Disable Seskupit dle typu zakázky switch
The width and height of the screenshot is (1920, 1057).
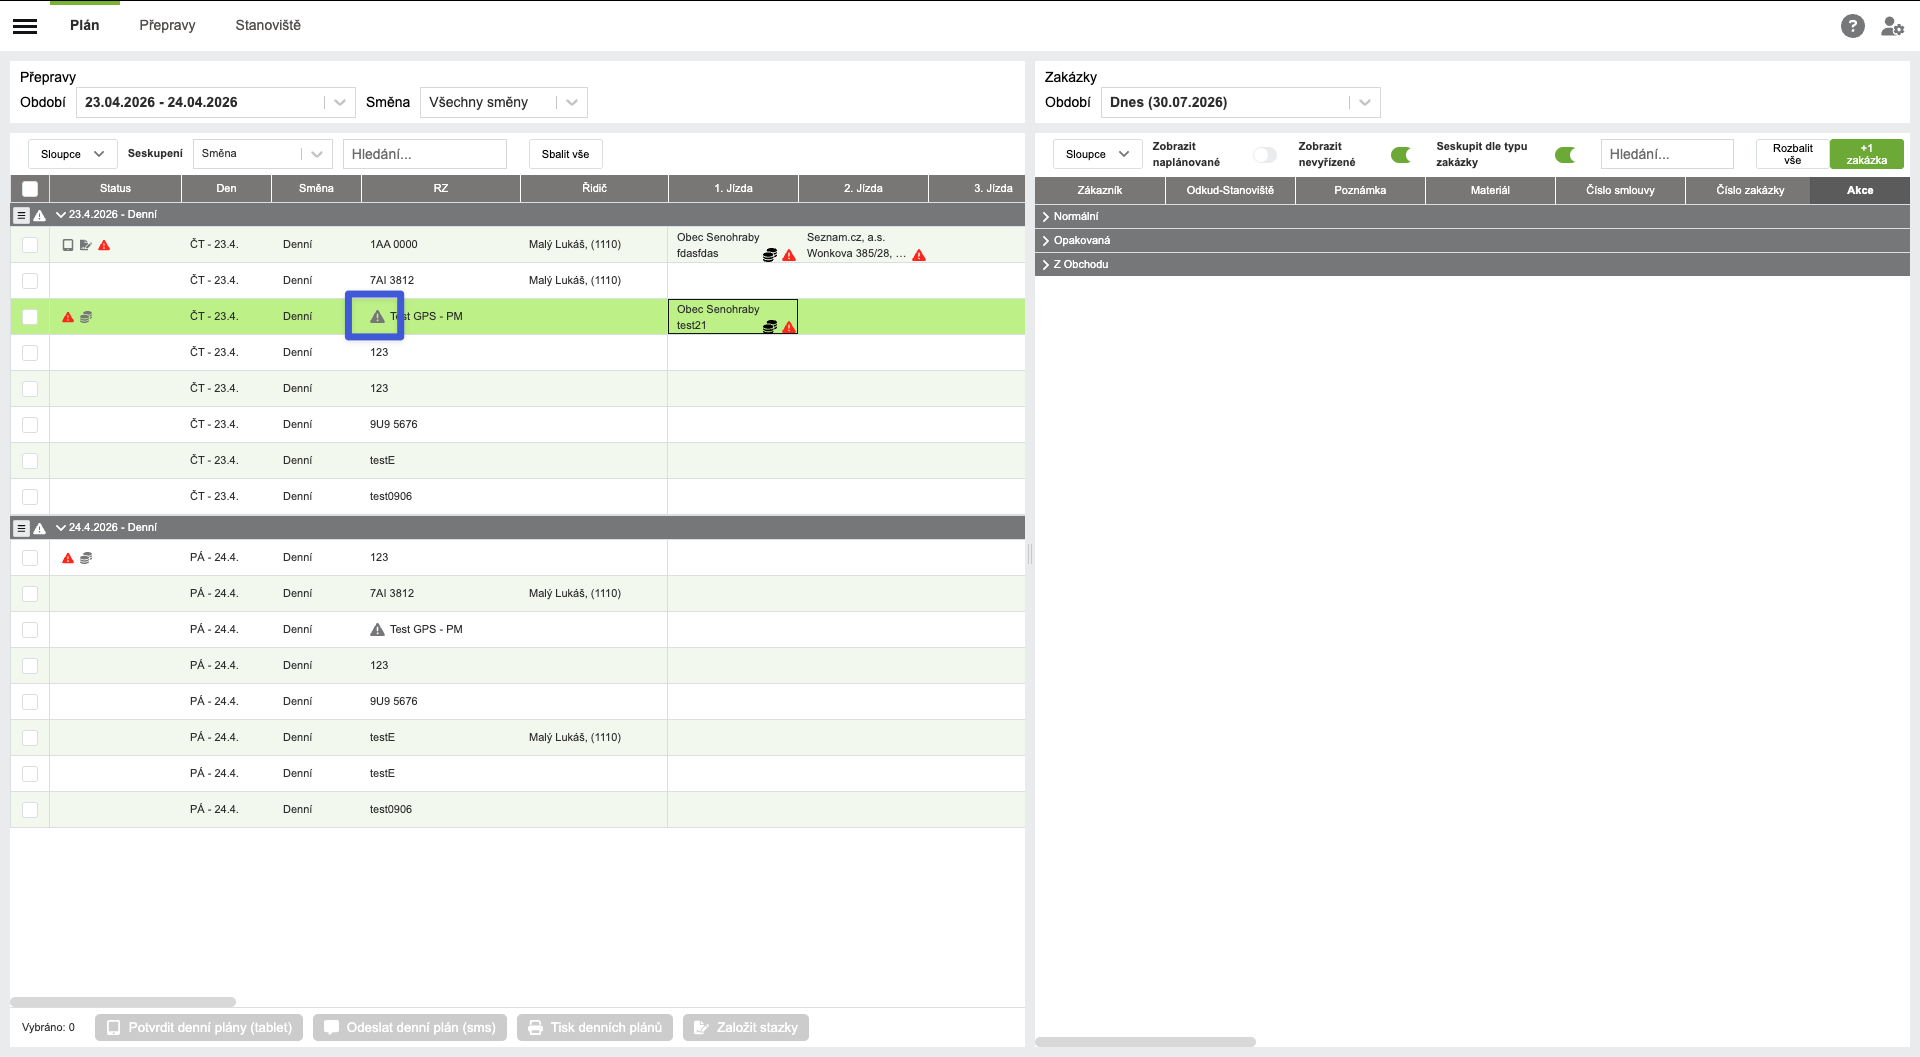point(1565,154)
